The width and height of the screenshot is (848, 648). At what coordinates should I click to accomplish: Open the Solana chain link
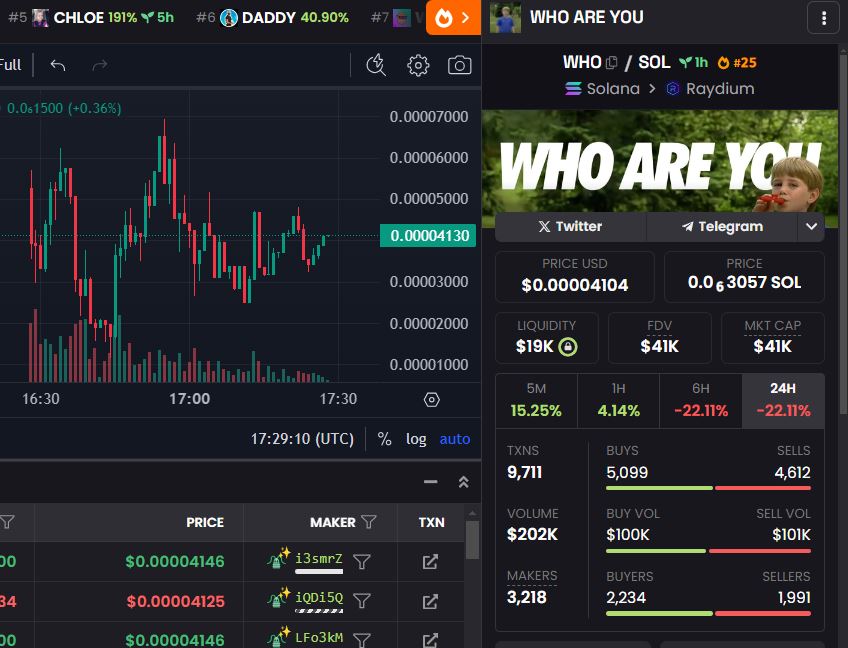602,89
